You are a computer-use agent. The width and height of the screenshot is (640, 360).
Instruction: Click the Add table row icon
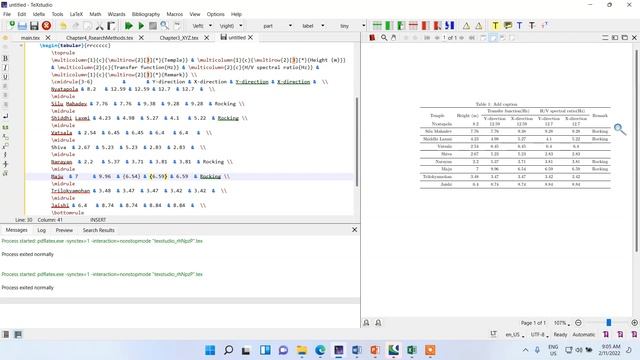point(377,26)
